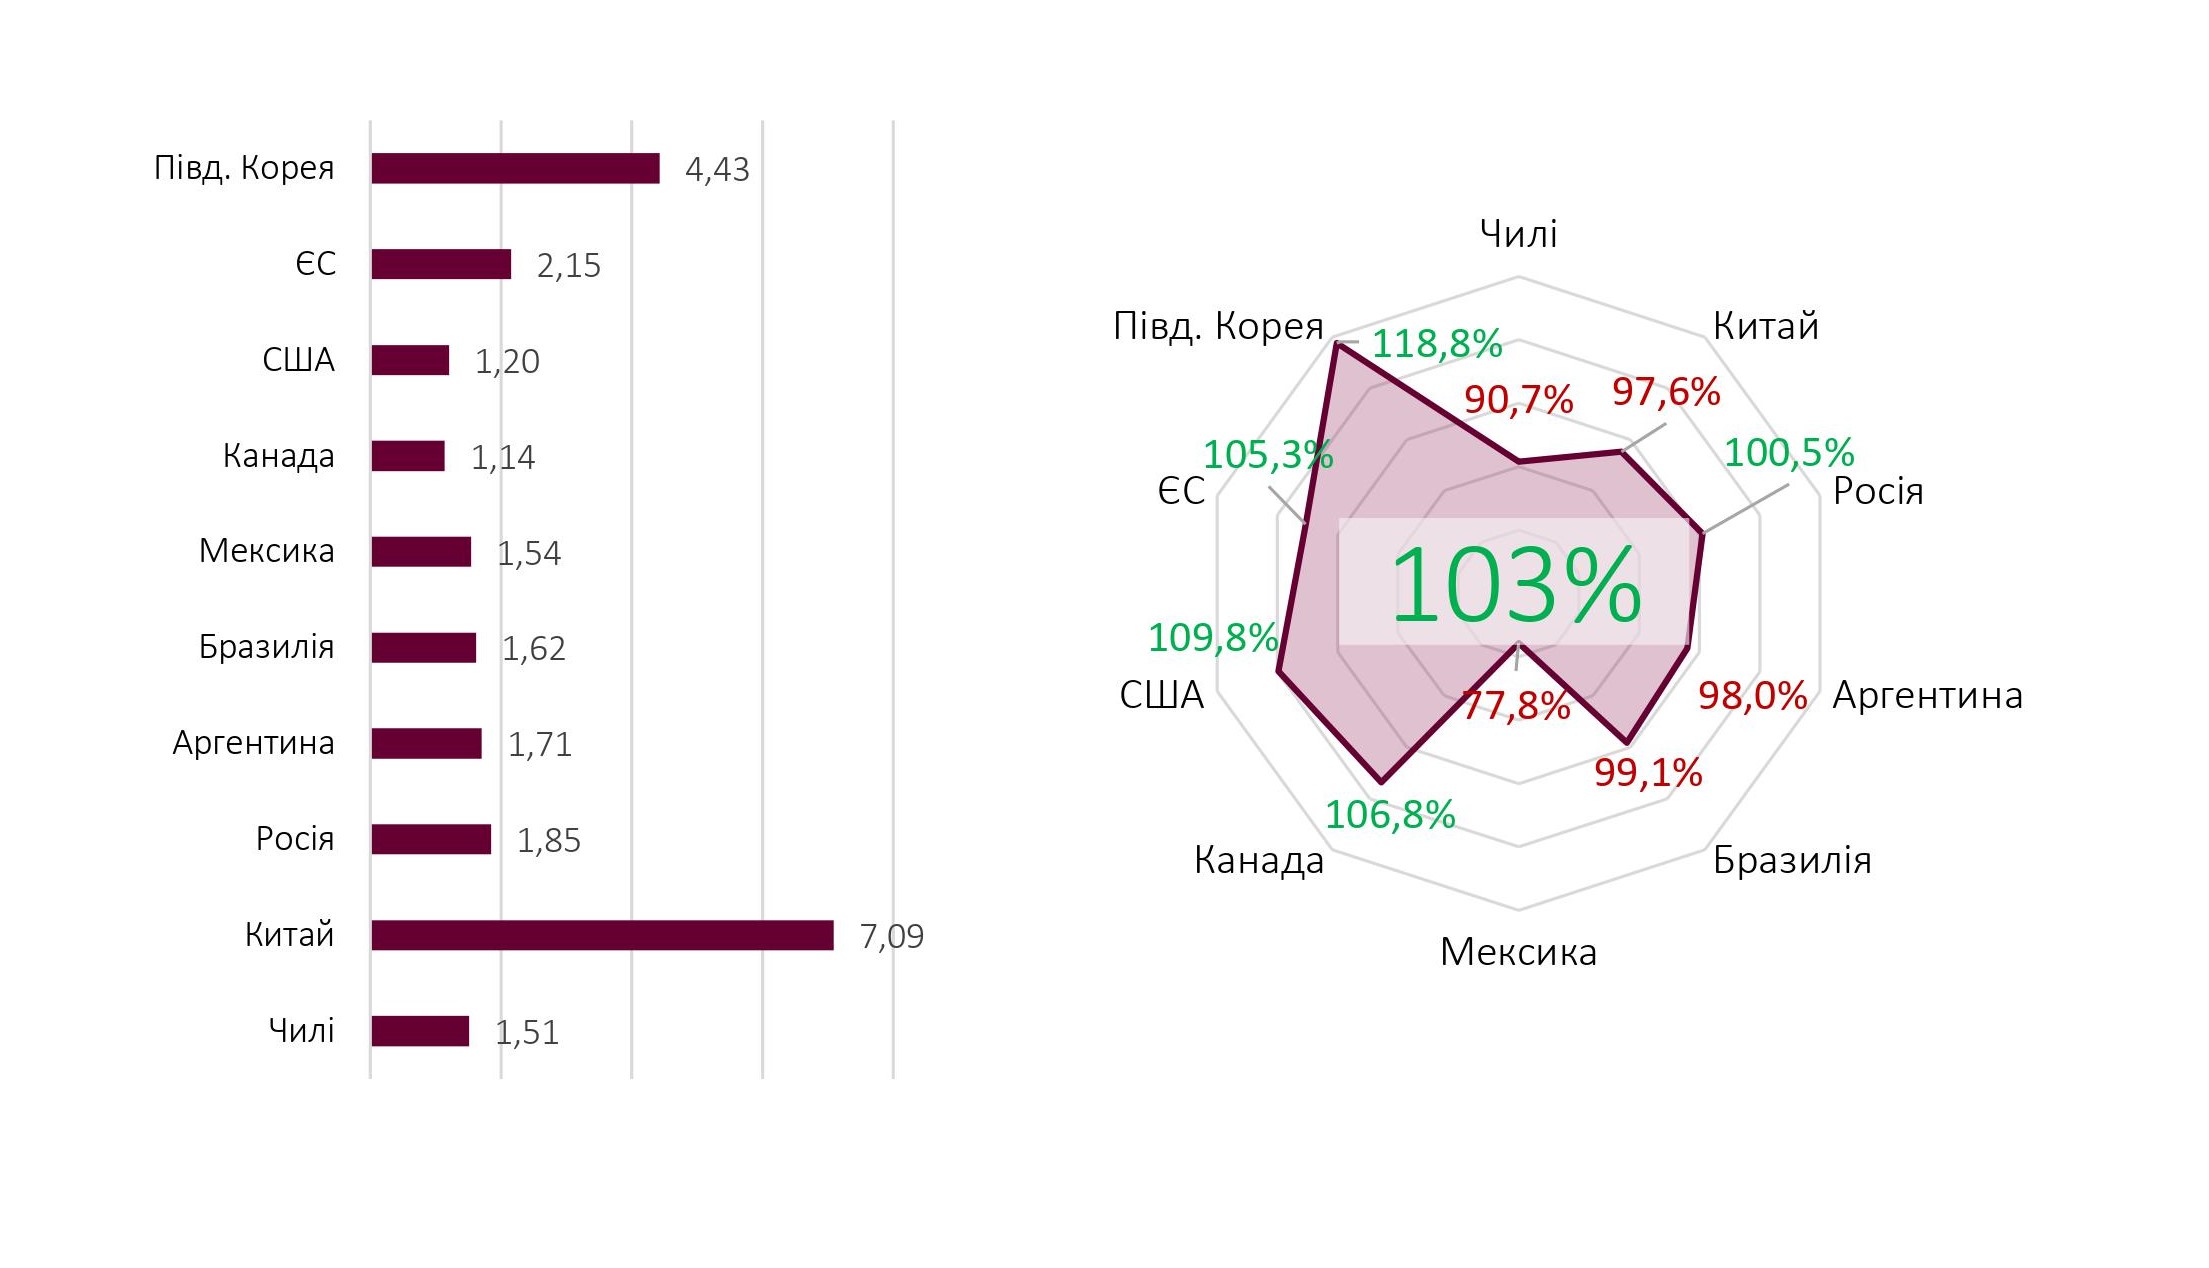This screenshot has width=2209, height=1268.
Task: Select the Аргентина label on radar chart
Action: pyautogui.click(x=1927, y=695)
